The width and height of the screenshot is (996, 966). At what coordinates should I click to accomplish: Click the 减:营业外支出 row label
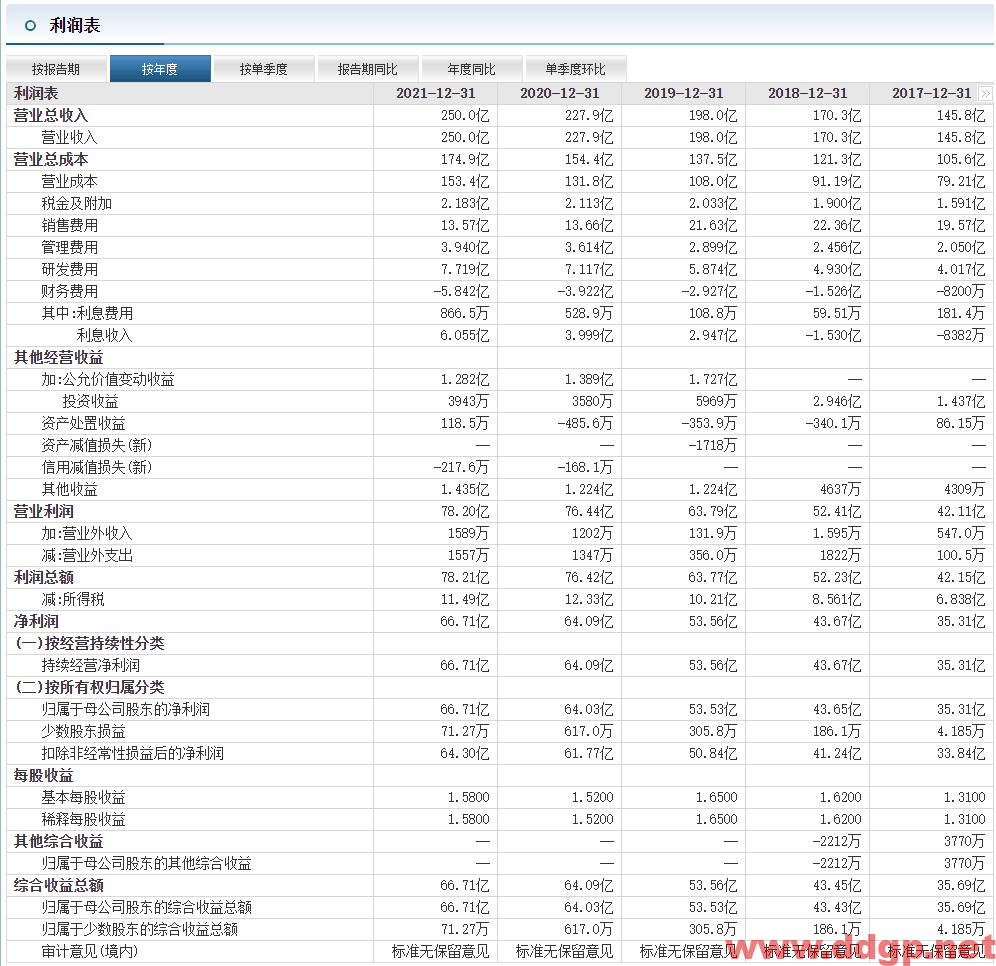(x=87, y=556)
